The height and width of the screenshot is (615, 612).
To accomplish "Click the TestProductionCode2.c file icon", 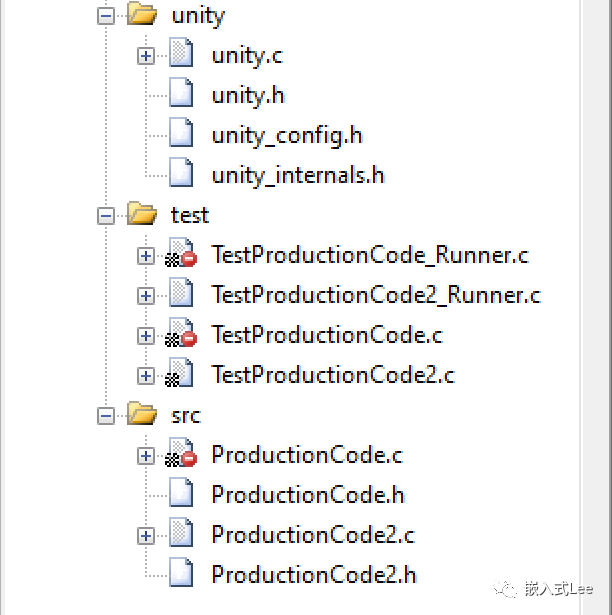I will (180, 376).
